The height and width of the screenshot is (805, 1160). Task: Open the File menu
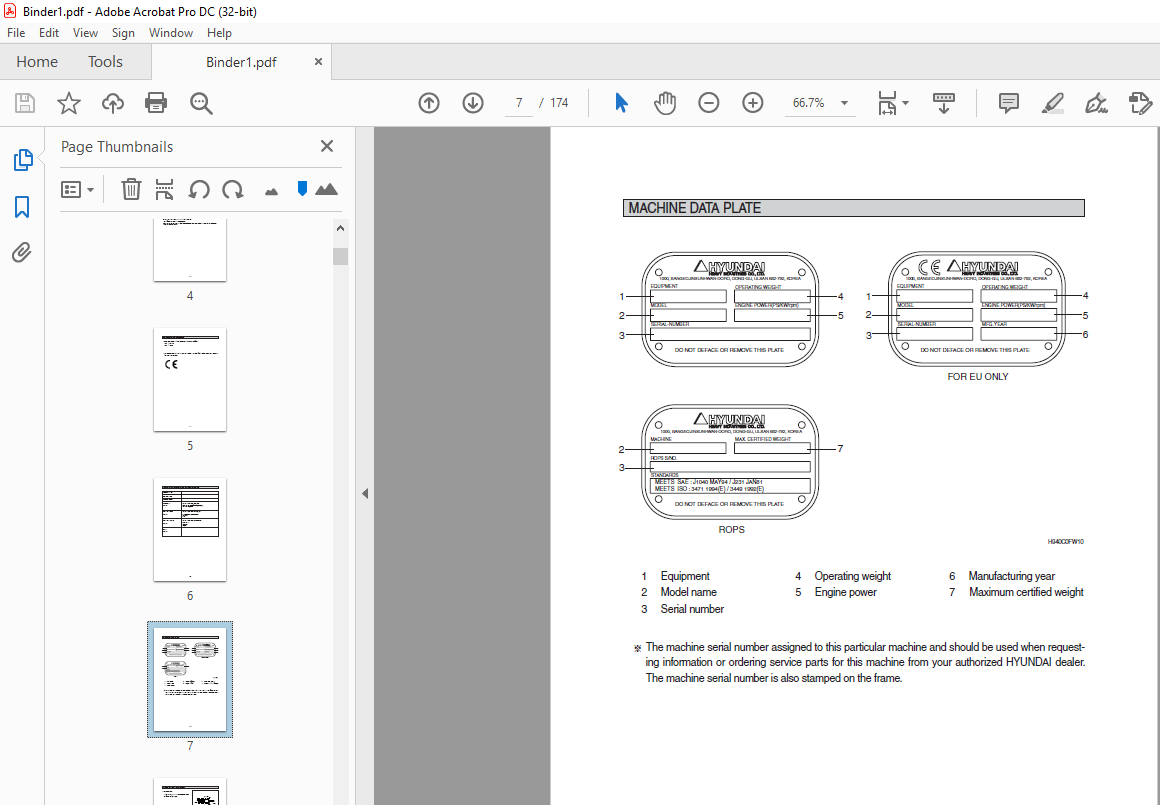[16, 33]
